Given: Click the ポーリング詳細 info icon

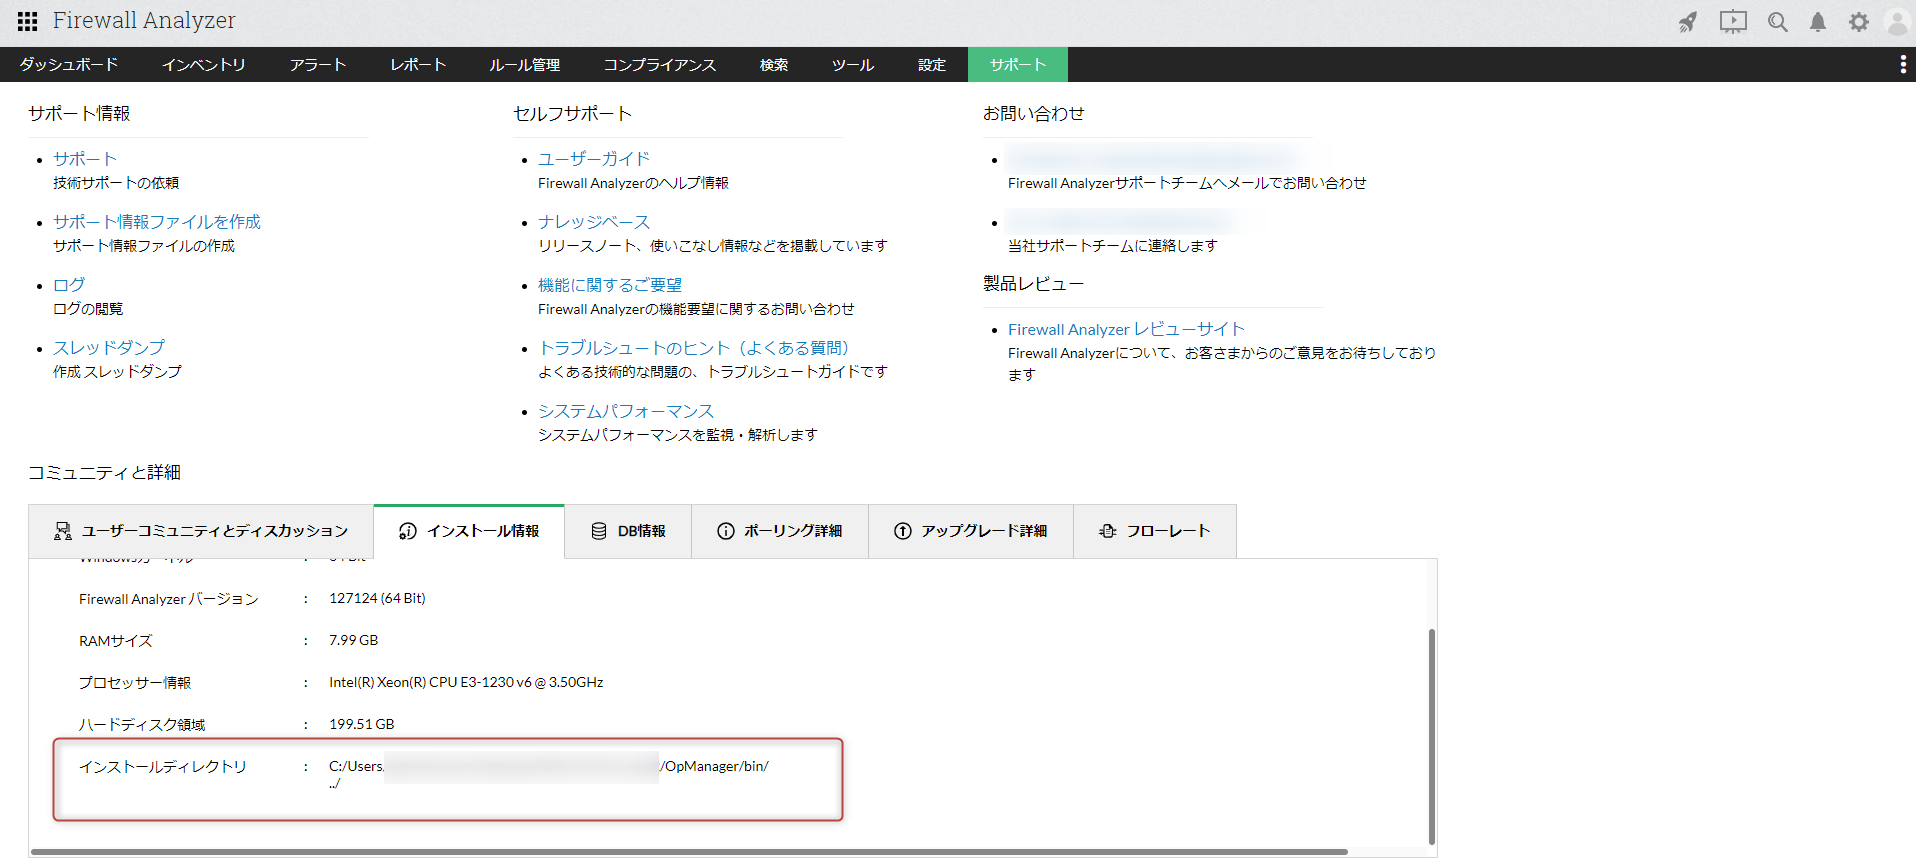Looking at the screenshot, I should (x=726, y=531).
